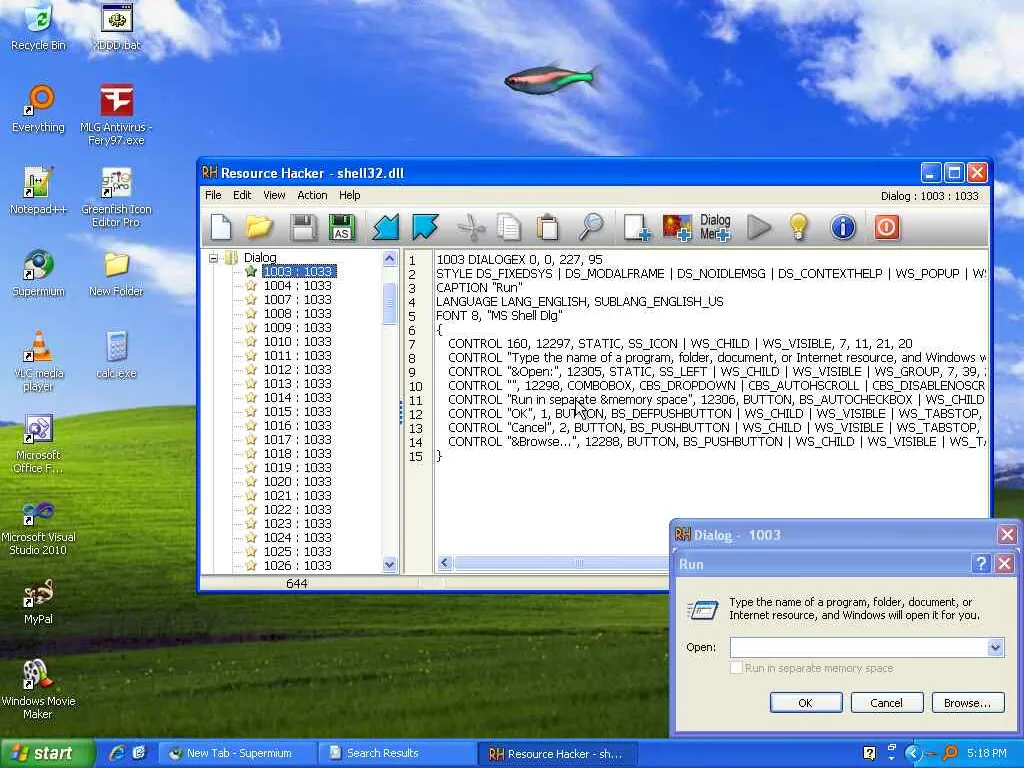
Task: Click the red power exit toolbar icon
Action: [x=887, y=227]
